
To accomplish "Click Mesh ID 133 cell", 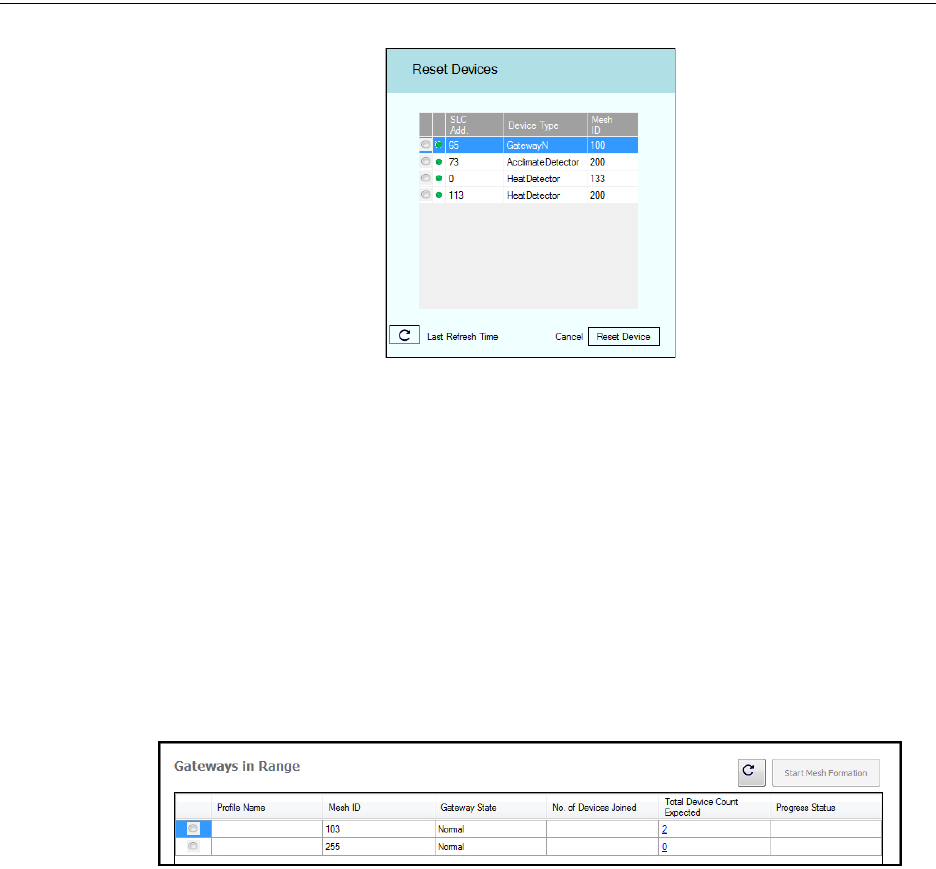I will click(612, 178).
